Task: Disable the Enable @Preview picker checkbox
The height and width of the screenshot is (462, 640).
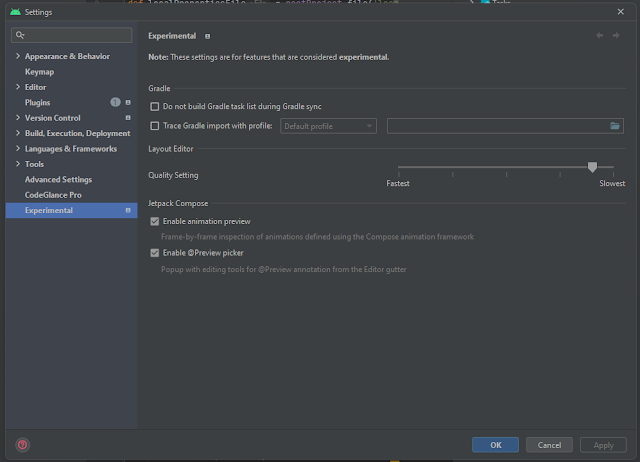Action: (154, 253)
